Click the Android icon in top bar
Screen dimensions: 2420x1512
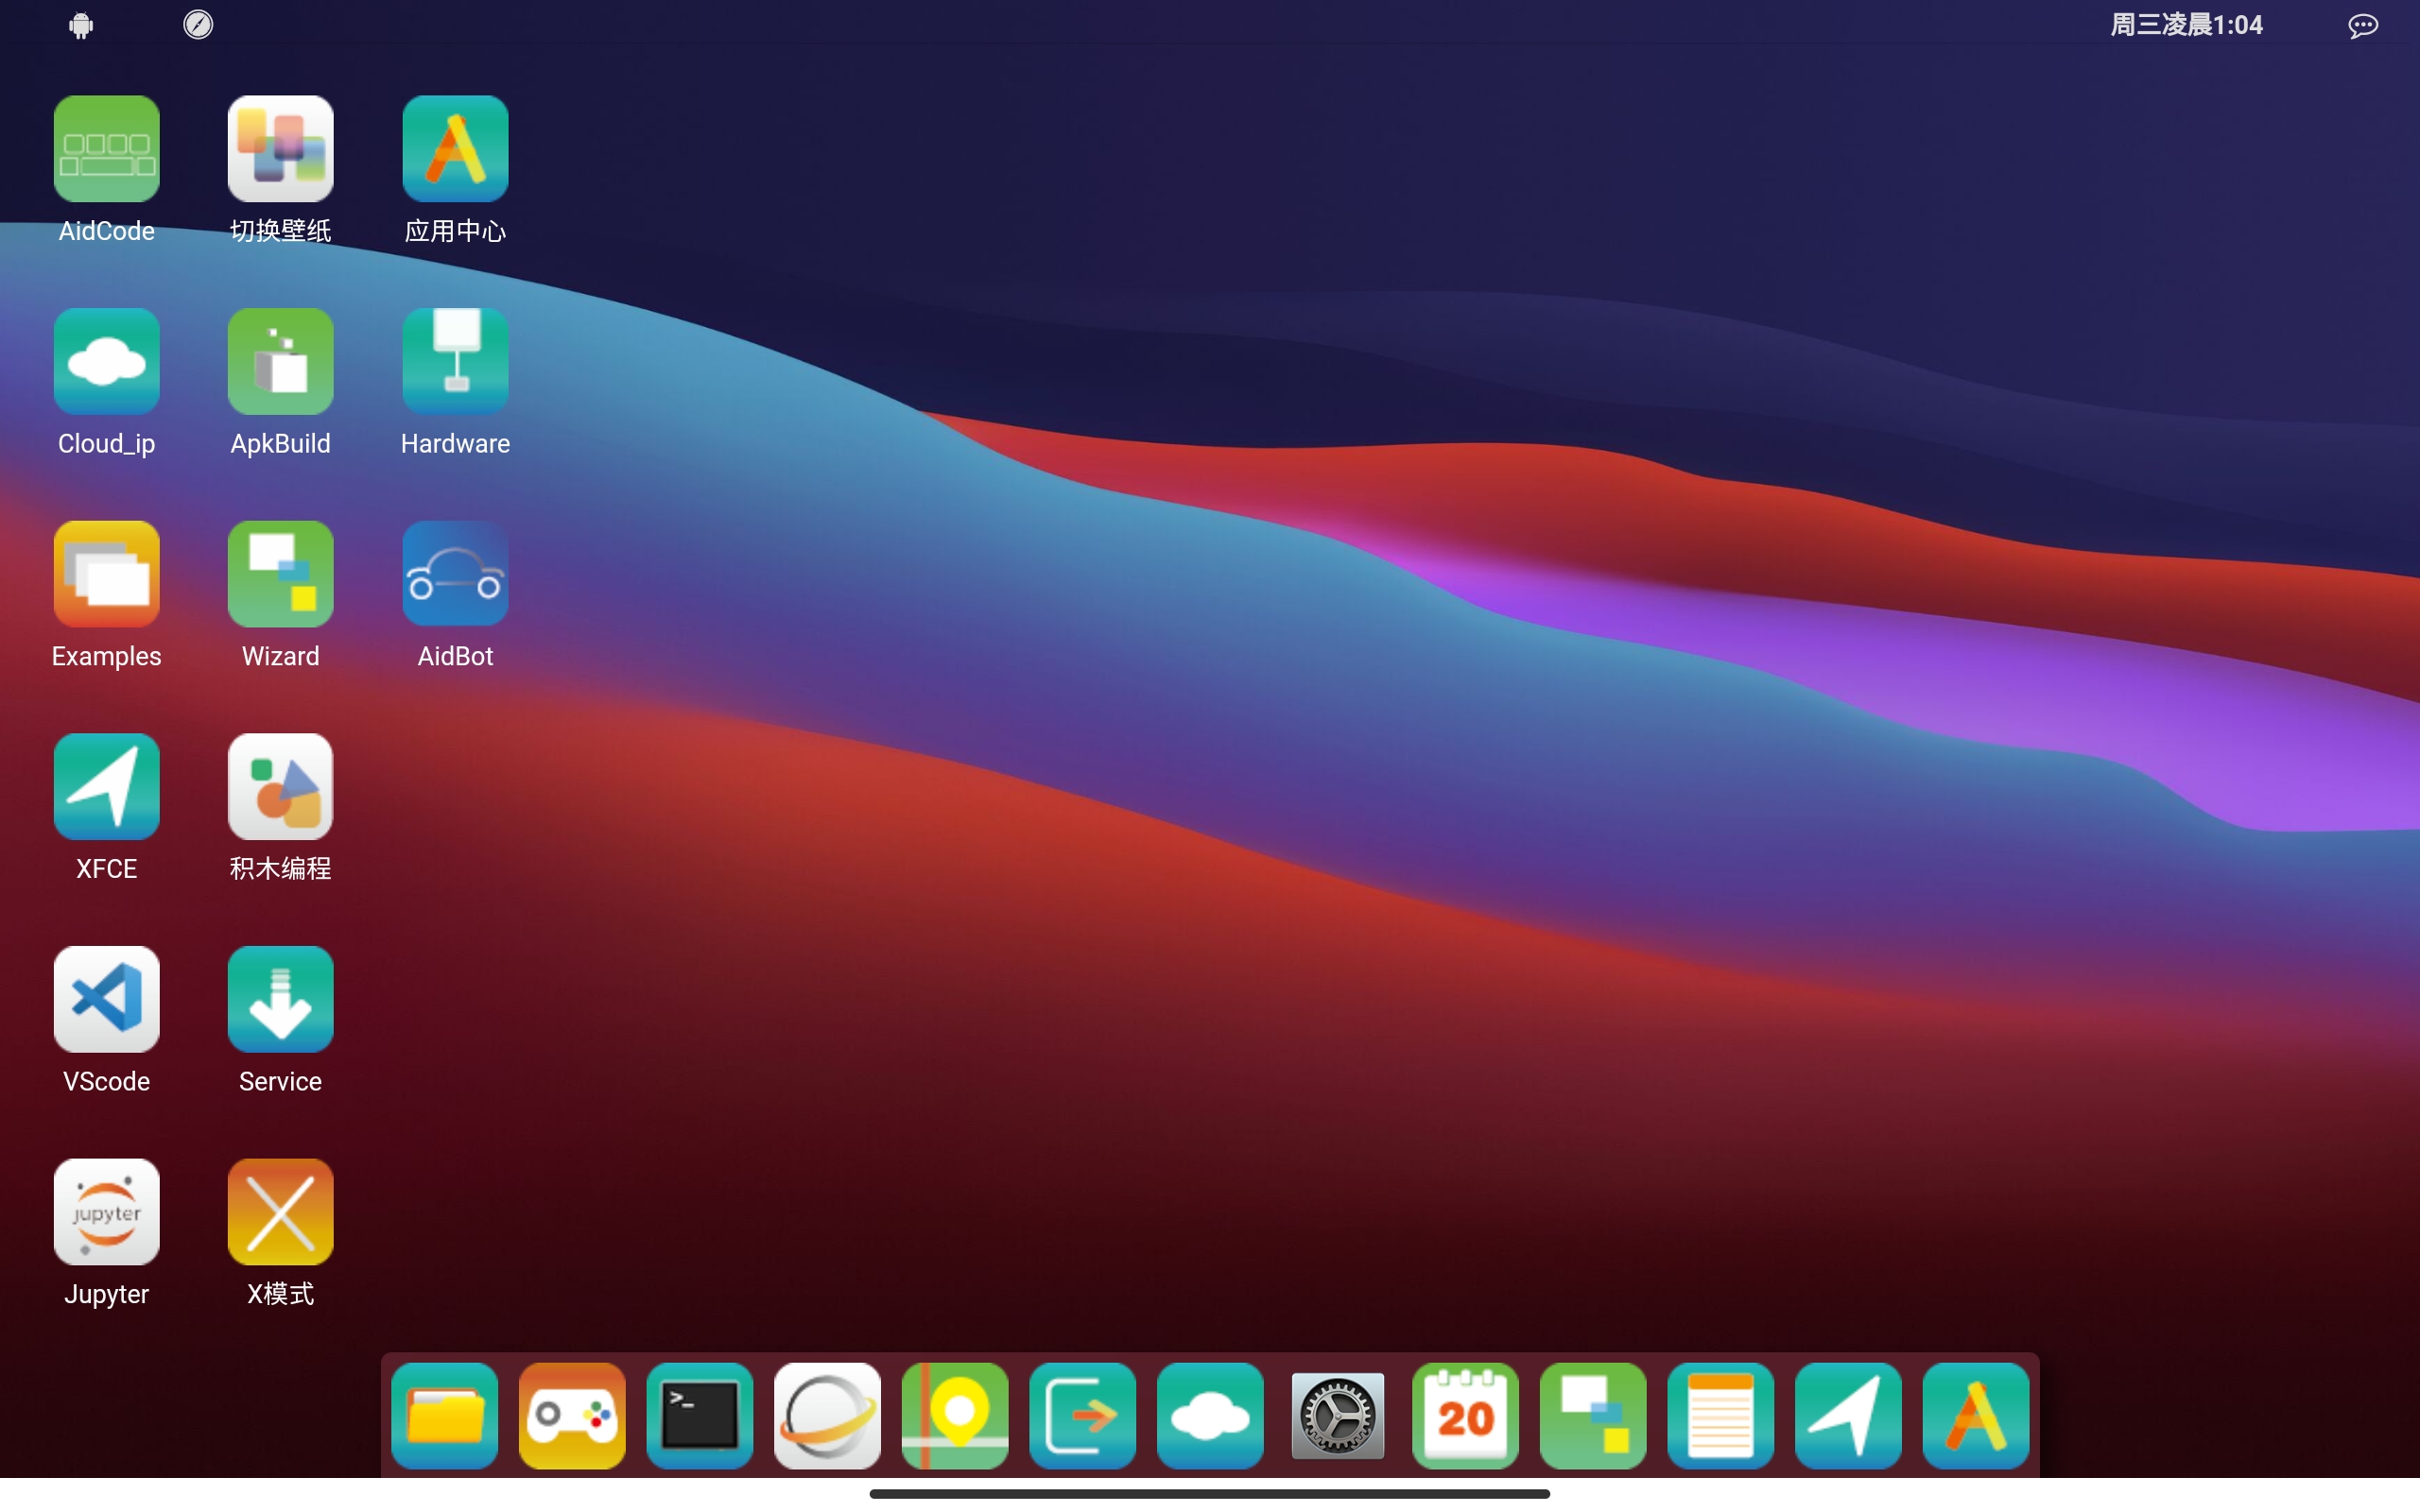81,25
